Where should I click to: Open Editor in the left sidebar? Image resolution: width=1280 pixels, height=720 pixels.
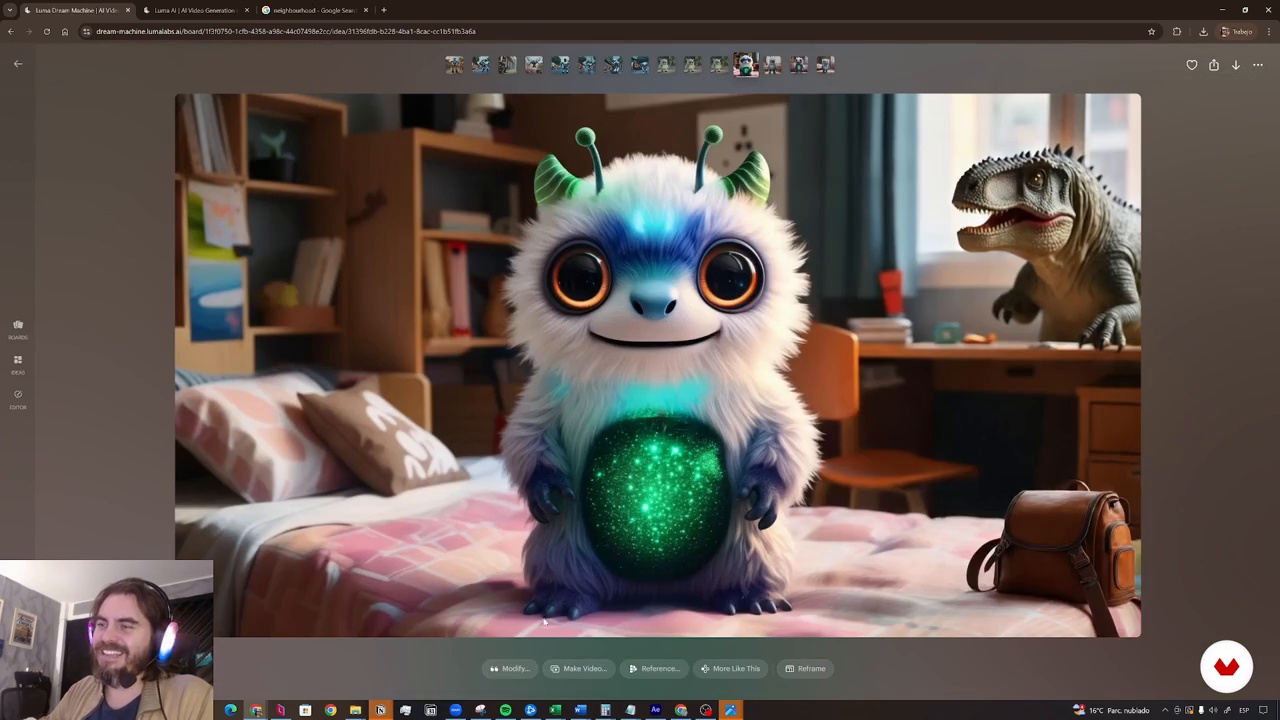coord(18,399)
